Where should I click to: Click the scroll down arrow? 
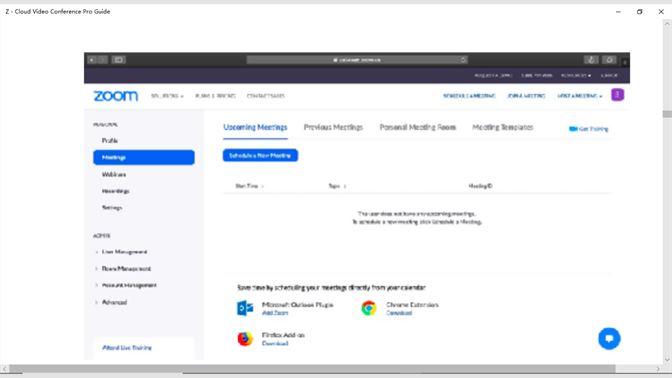(667, 360)
